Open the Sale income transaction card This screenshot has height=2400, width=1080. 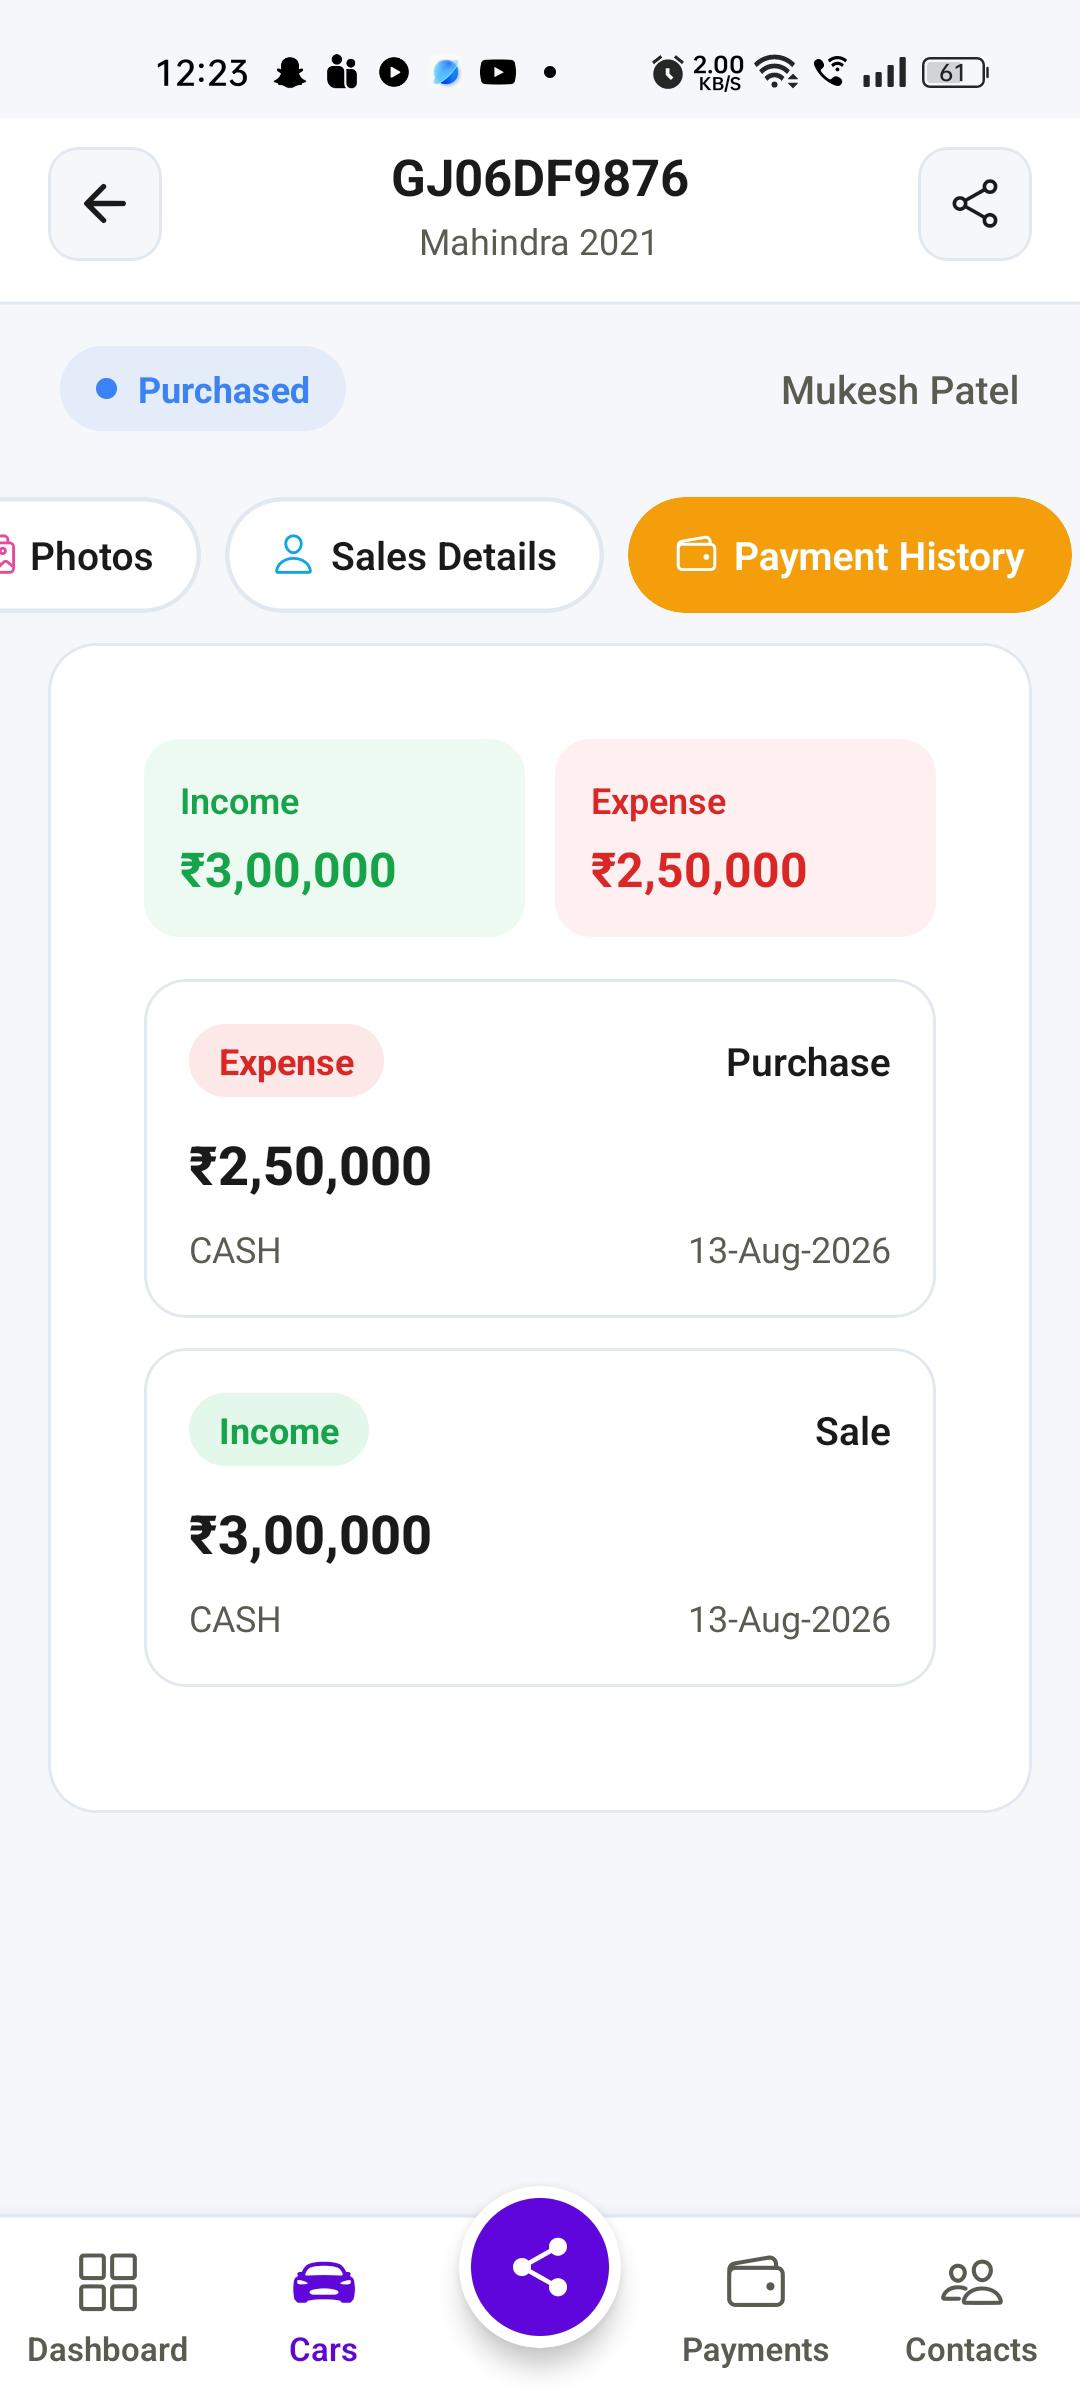(x=540, y=1517)
